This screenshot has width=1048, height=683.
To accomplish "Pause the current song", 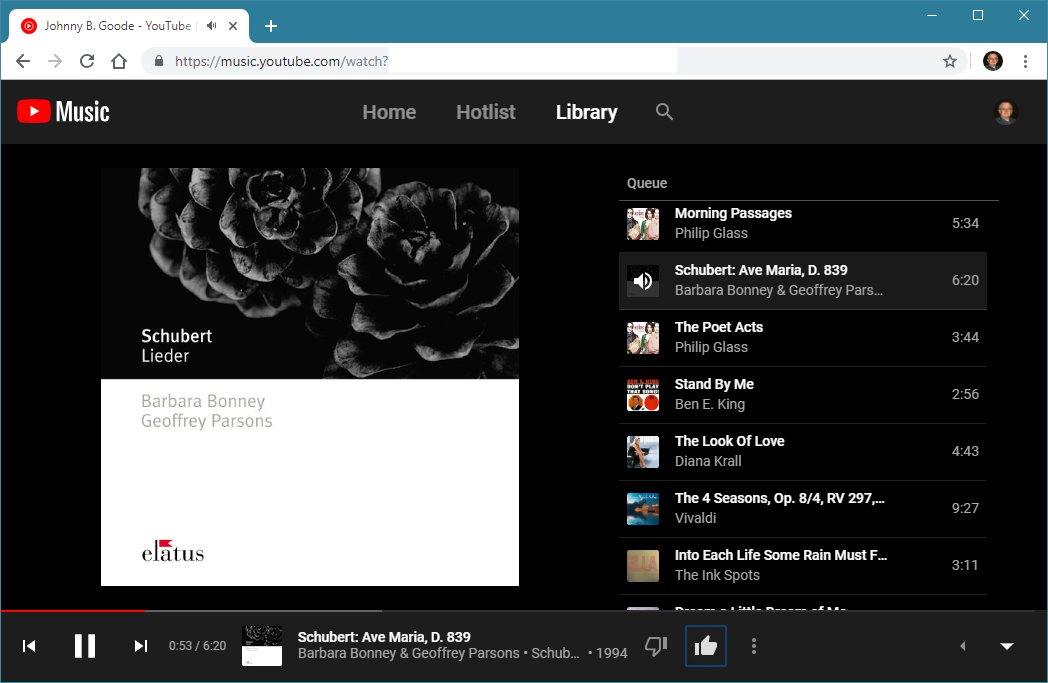I will (x=85, y=646).
